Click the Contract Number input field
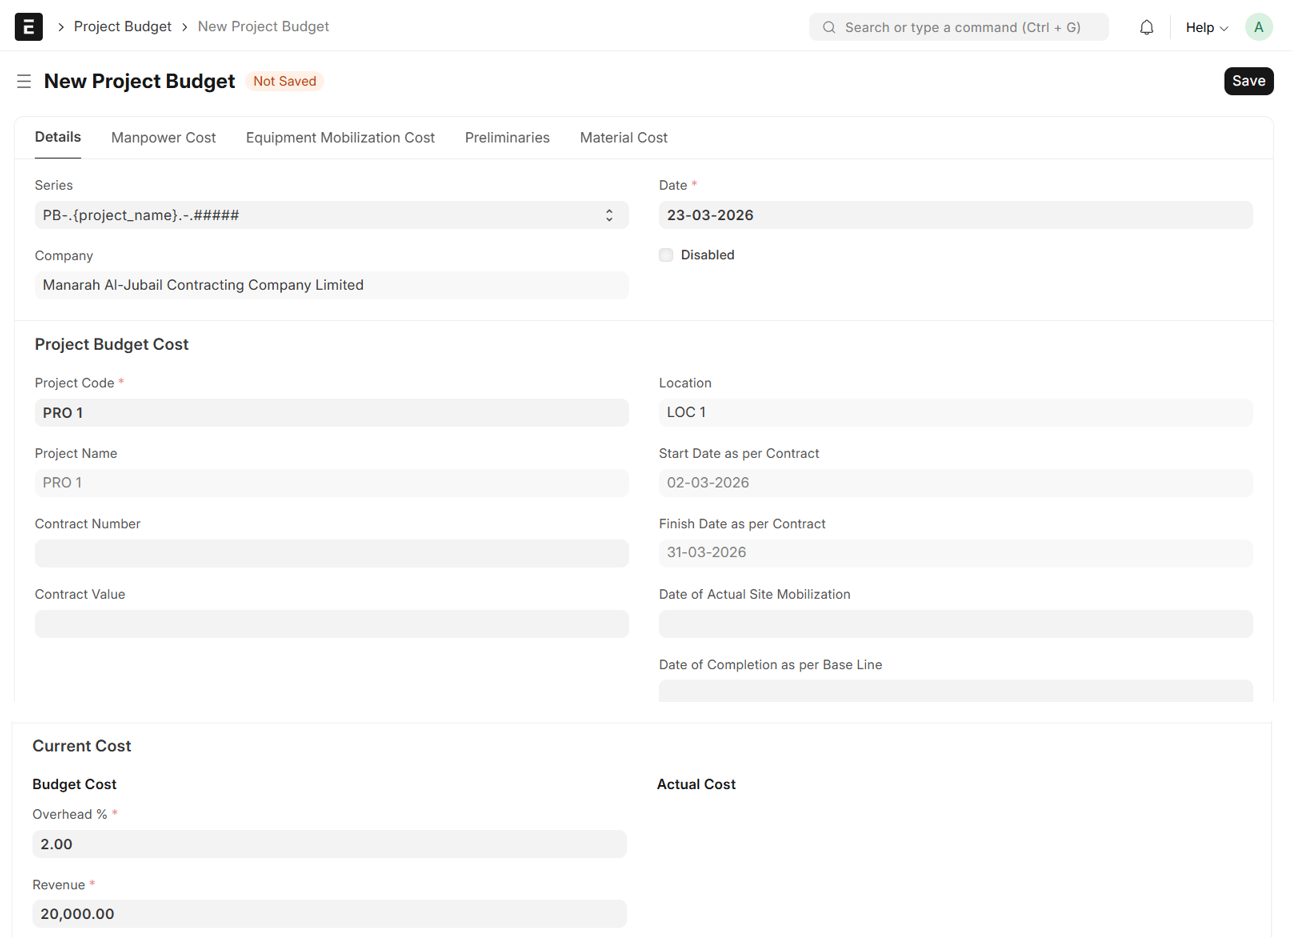 coord(331,553)
